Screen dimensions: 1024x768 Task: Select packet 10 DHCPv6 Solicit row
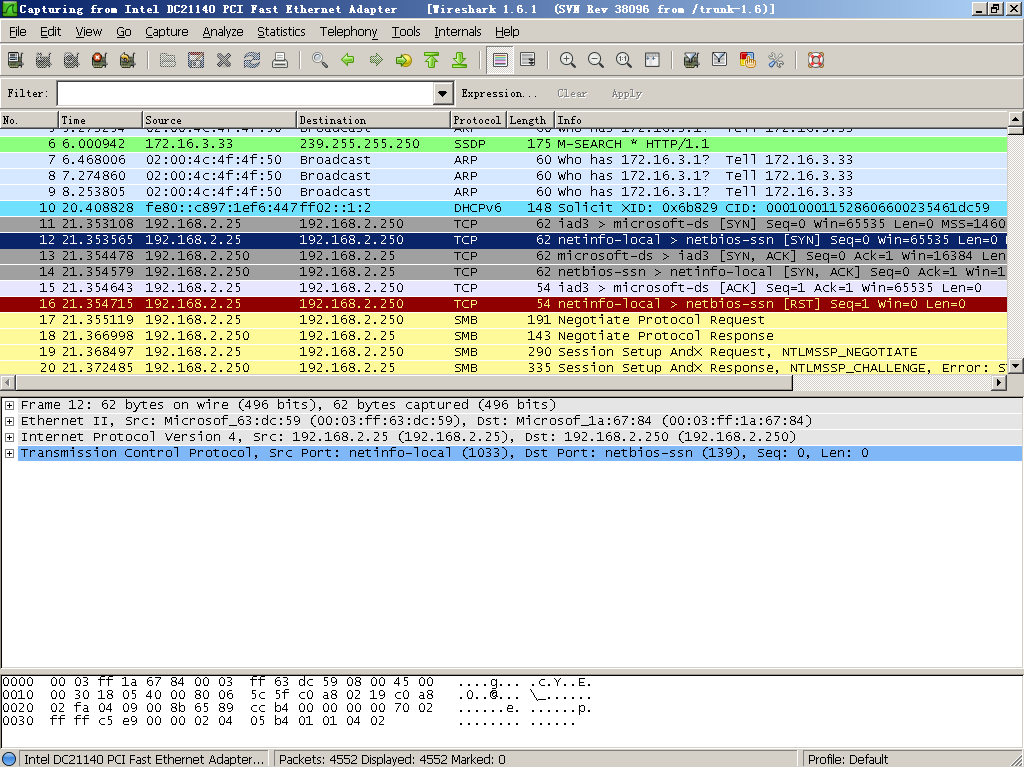(504, 208)
